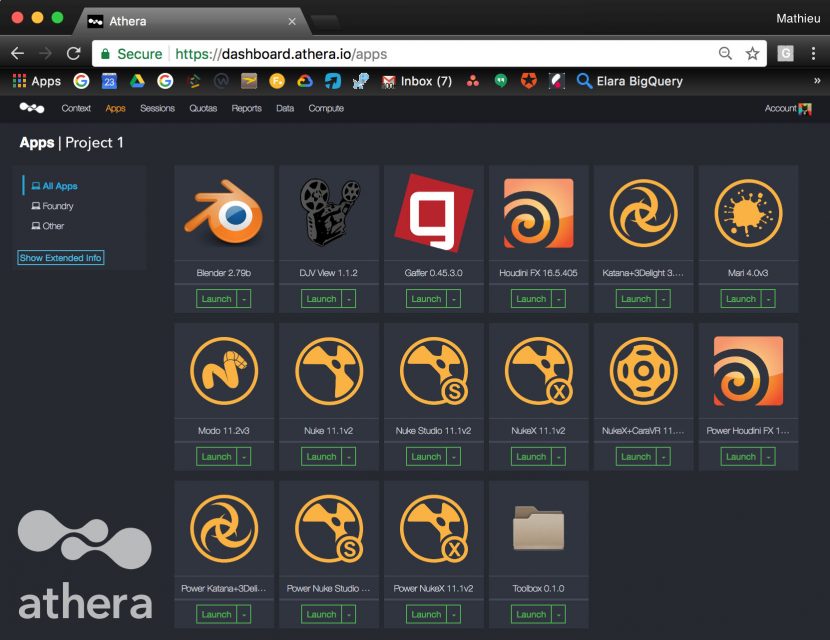Launch Nuke 11.1v2
Image resolution: width=830 pixels, height=640 pixels.
click(x=321, y=457)
